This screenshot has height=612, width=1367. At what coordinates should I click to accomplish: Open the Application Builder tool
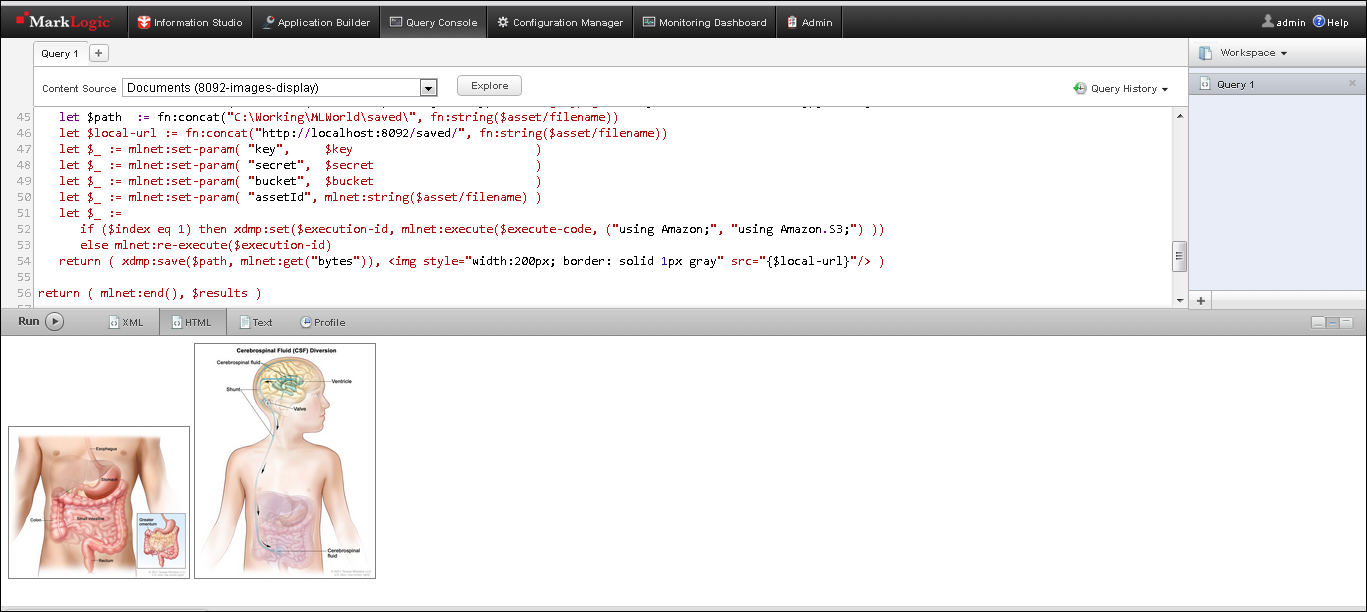point(316,20)
